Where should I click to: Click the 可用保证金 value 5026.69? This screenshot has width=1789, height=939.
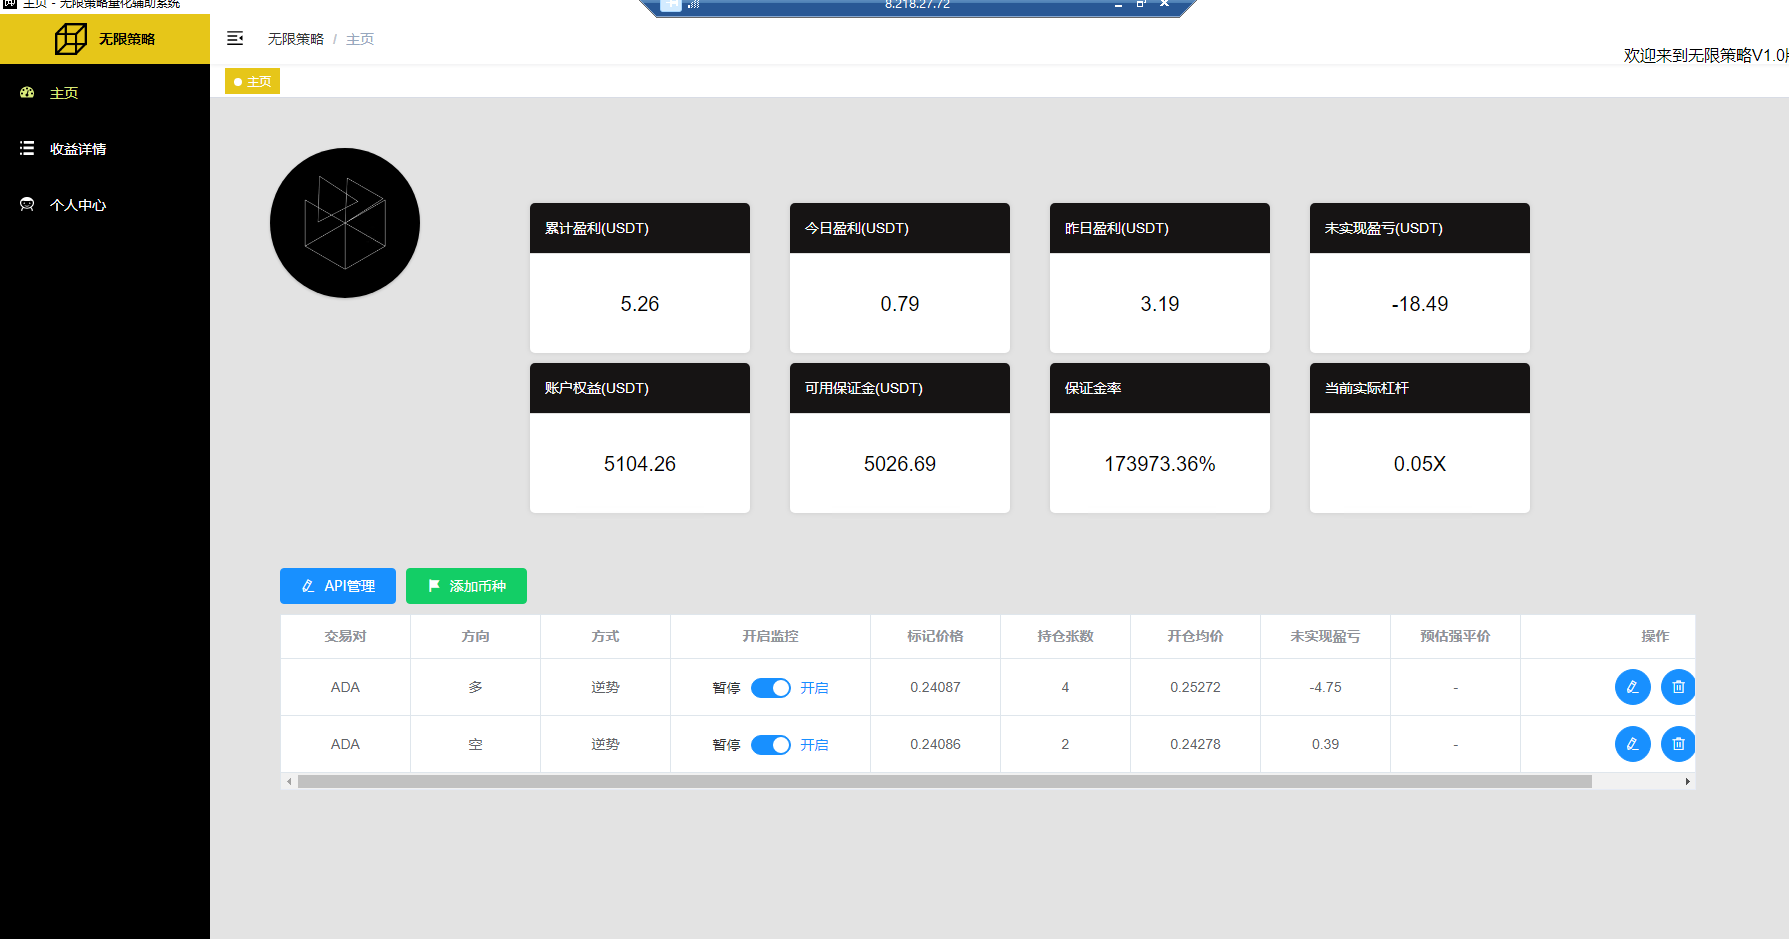(900, 464)
